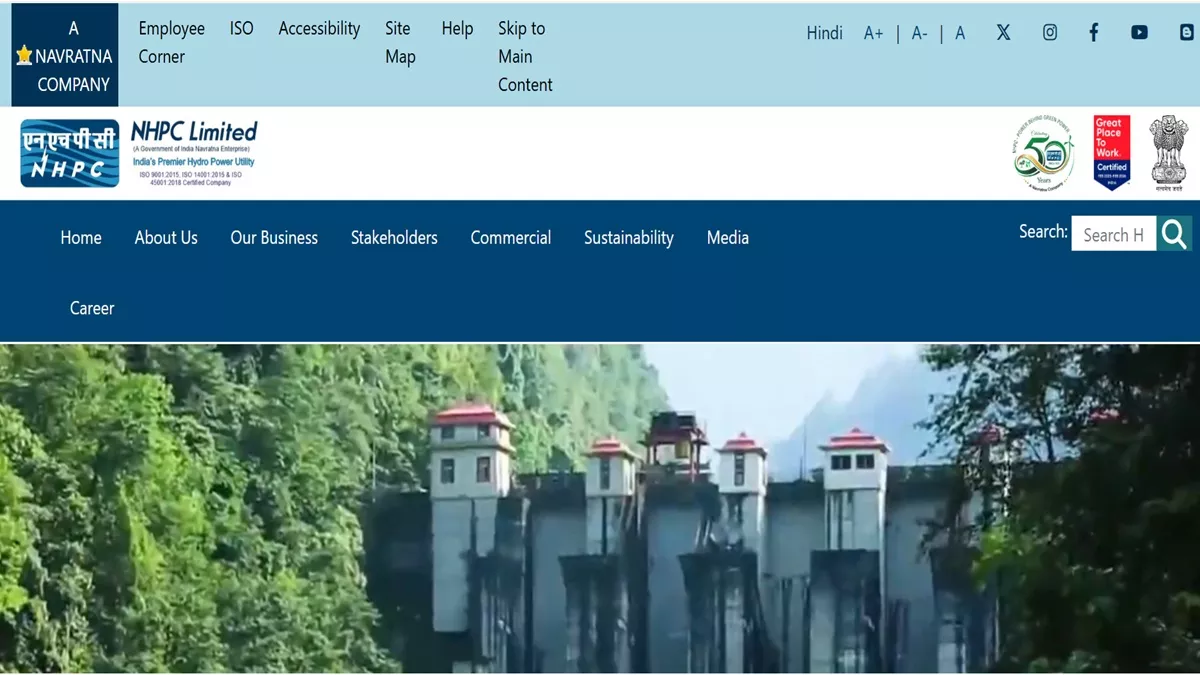
Task: Decrease font size with A-
Action: point(920,33)
